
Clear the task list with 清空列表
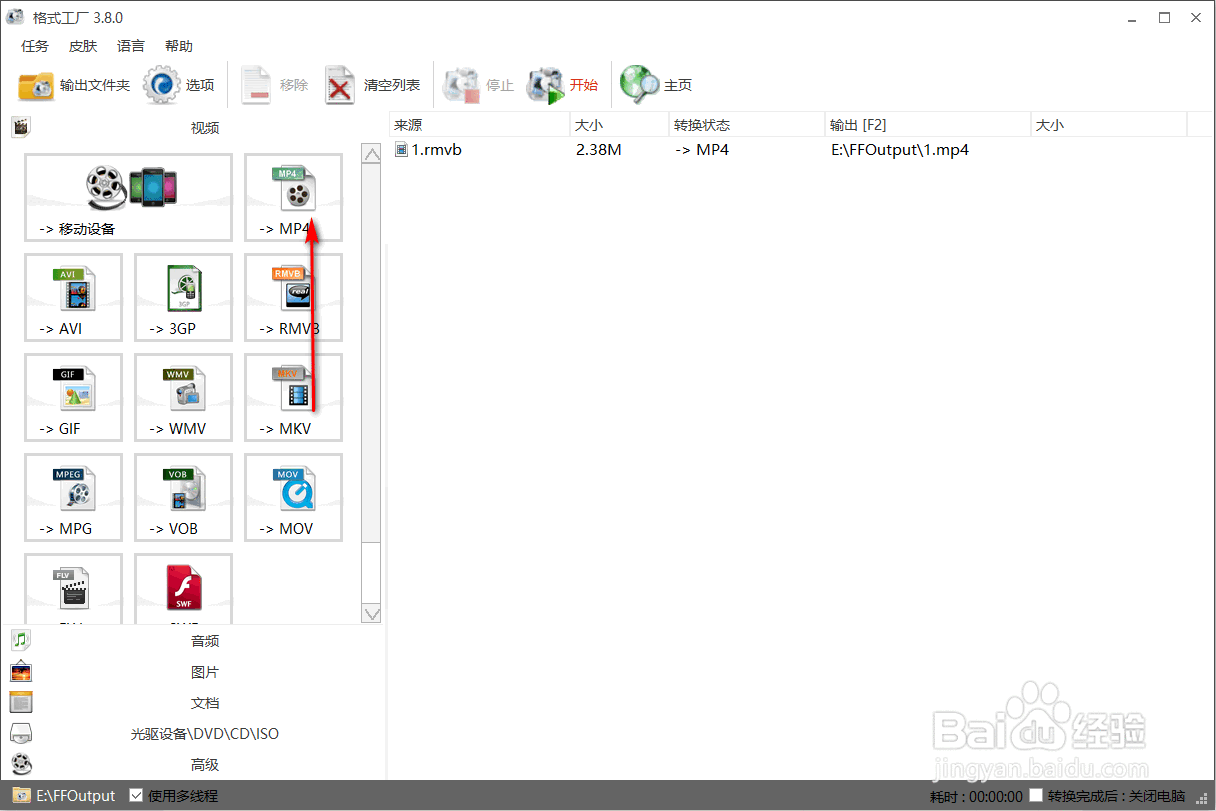tap(372, 86)
